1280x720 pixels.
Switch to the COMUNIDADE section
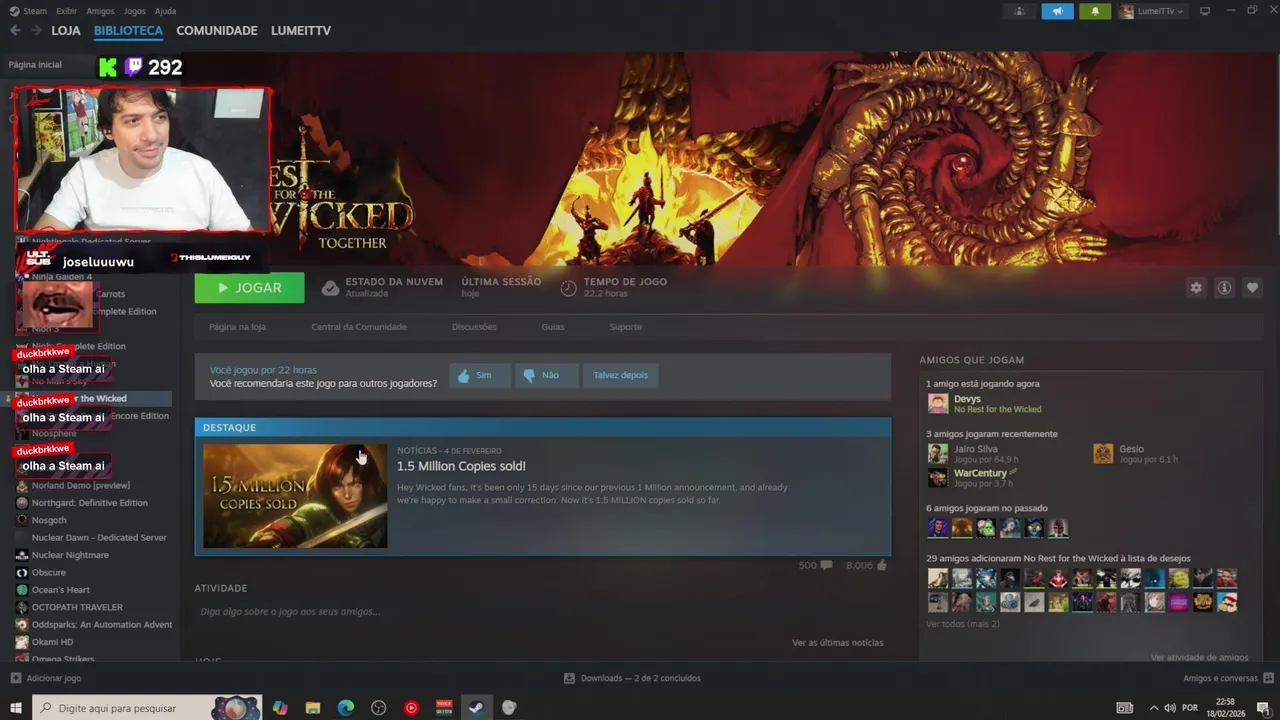pyautogui.click(x=217, y=31)
